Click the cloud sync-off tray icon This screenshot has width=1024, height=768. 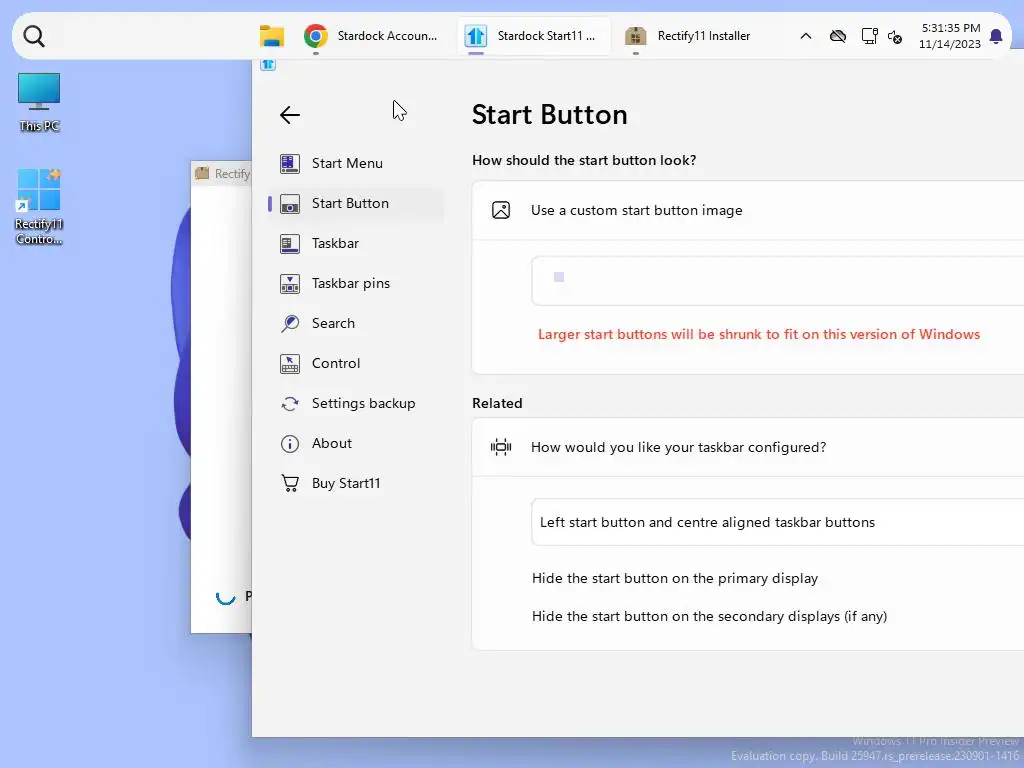click(x=838, y=36)
